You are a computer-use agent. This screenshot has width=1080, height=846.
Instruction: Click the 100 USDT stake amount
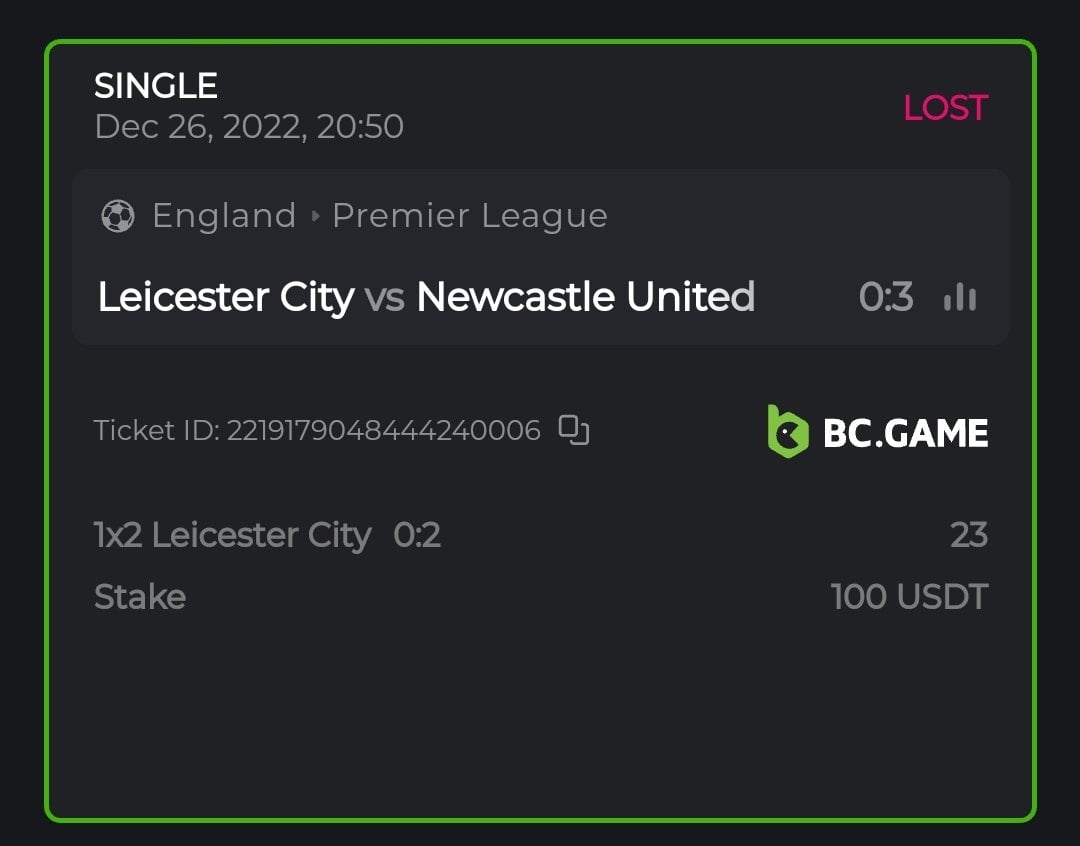909,597
